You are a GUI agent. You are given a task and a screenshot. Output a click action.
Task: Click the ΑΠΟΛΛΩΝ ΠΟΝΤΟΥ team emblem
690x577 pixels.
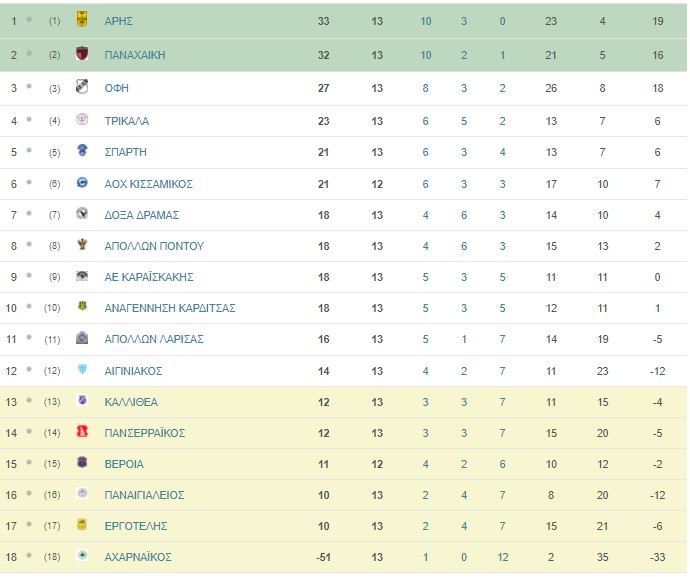pyautogui.click(x=82, y=244)
